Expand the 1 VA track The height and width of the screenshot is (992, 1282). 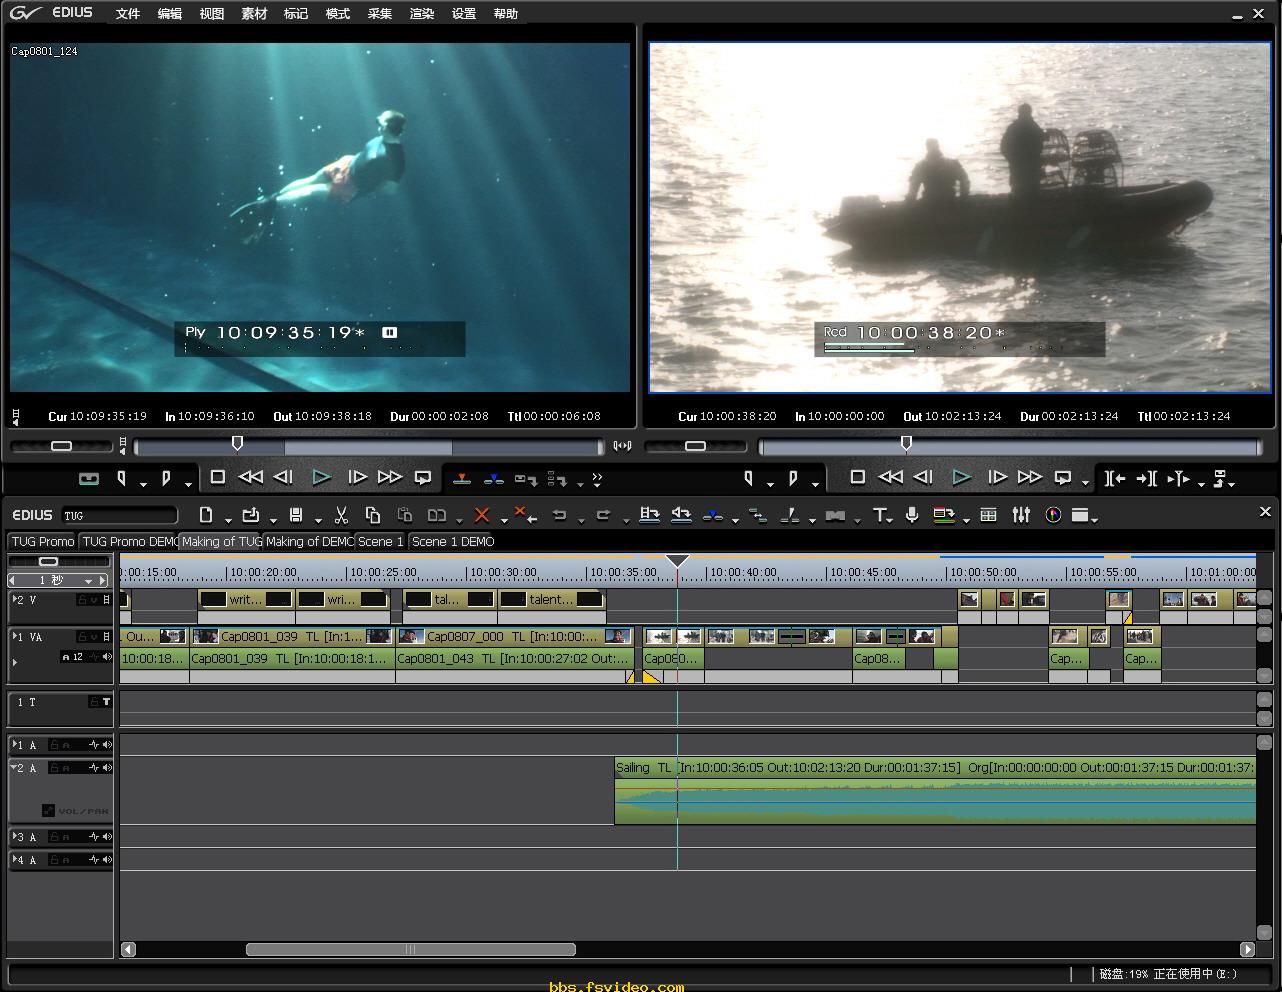pos(14,636)
